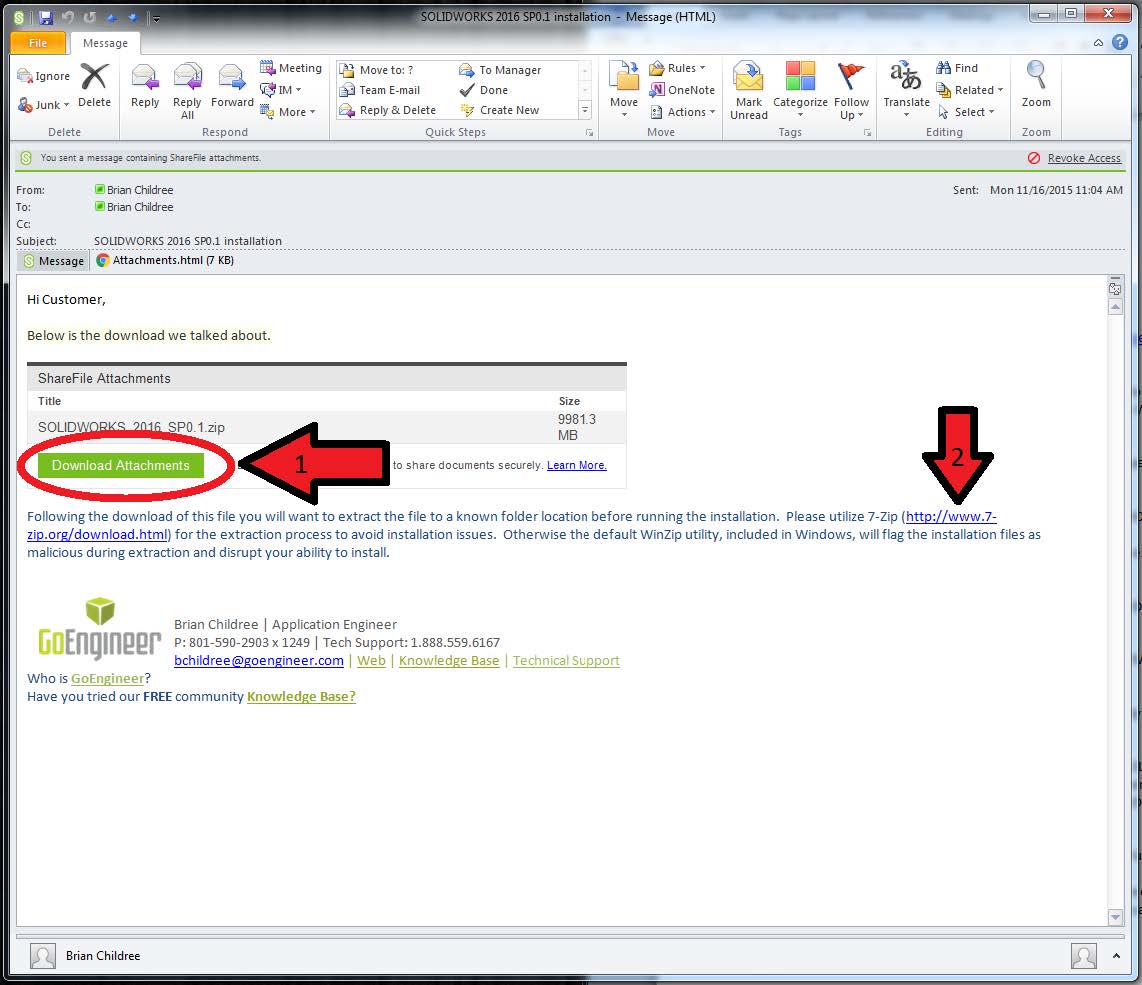Open Outlook Help via the question mark icon
Image resolution: width=1142 pixels, height=985 pixels.
(1120, 42)
